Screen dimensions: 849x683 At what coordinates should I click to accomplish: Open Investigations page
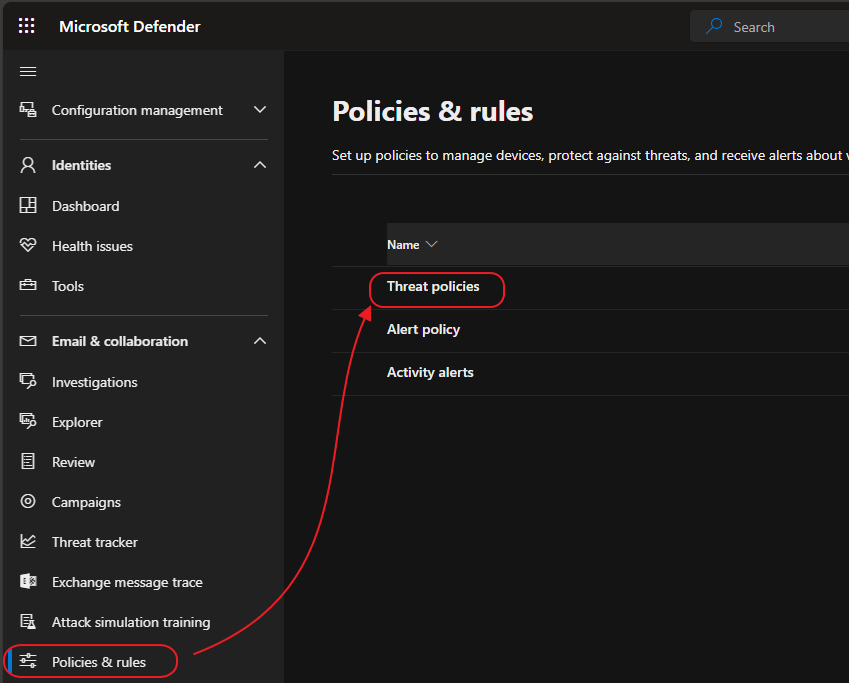pos(95,382)
